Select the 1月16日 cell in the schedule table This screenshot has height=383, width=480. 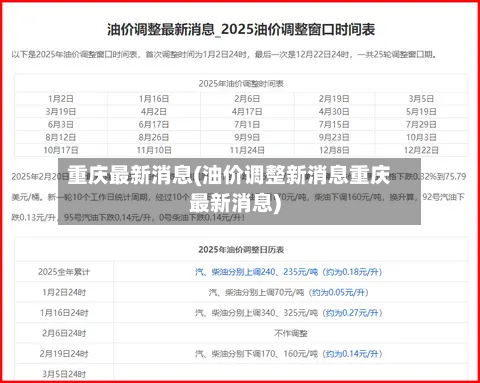point(154,99)
